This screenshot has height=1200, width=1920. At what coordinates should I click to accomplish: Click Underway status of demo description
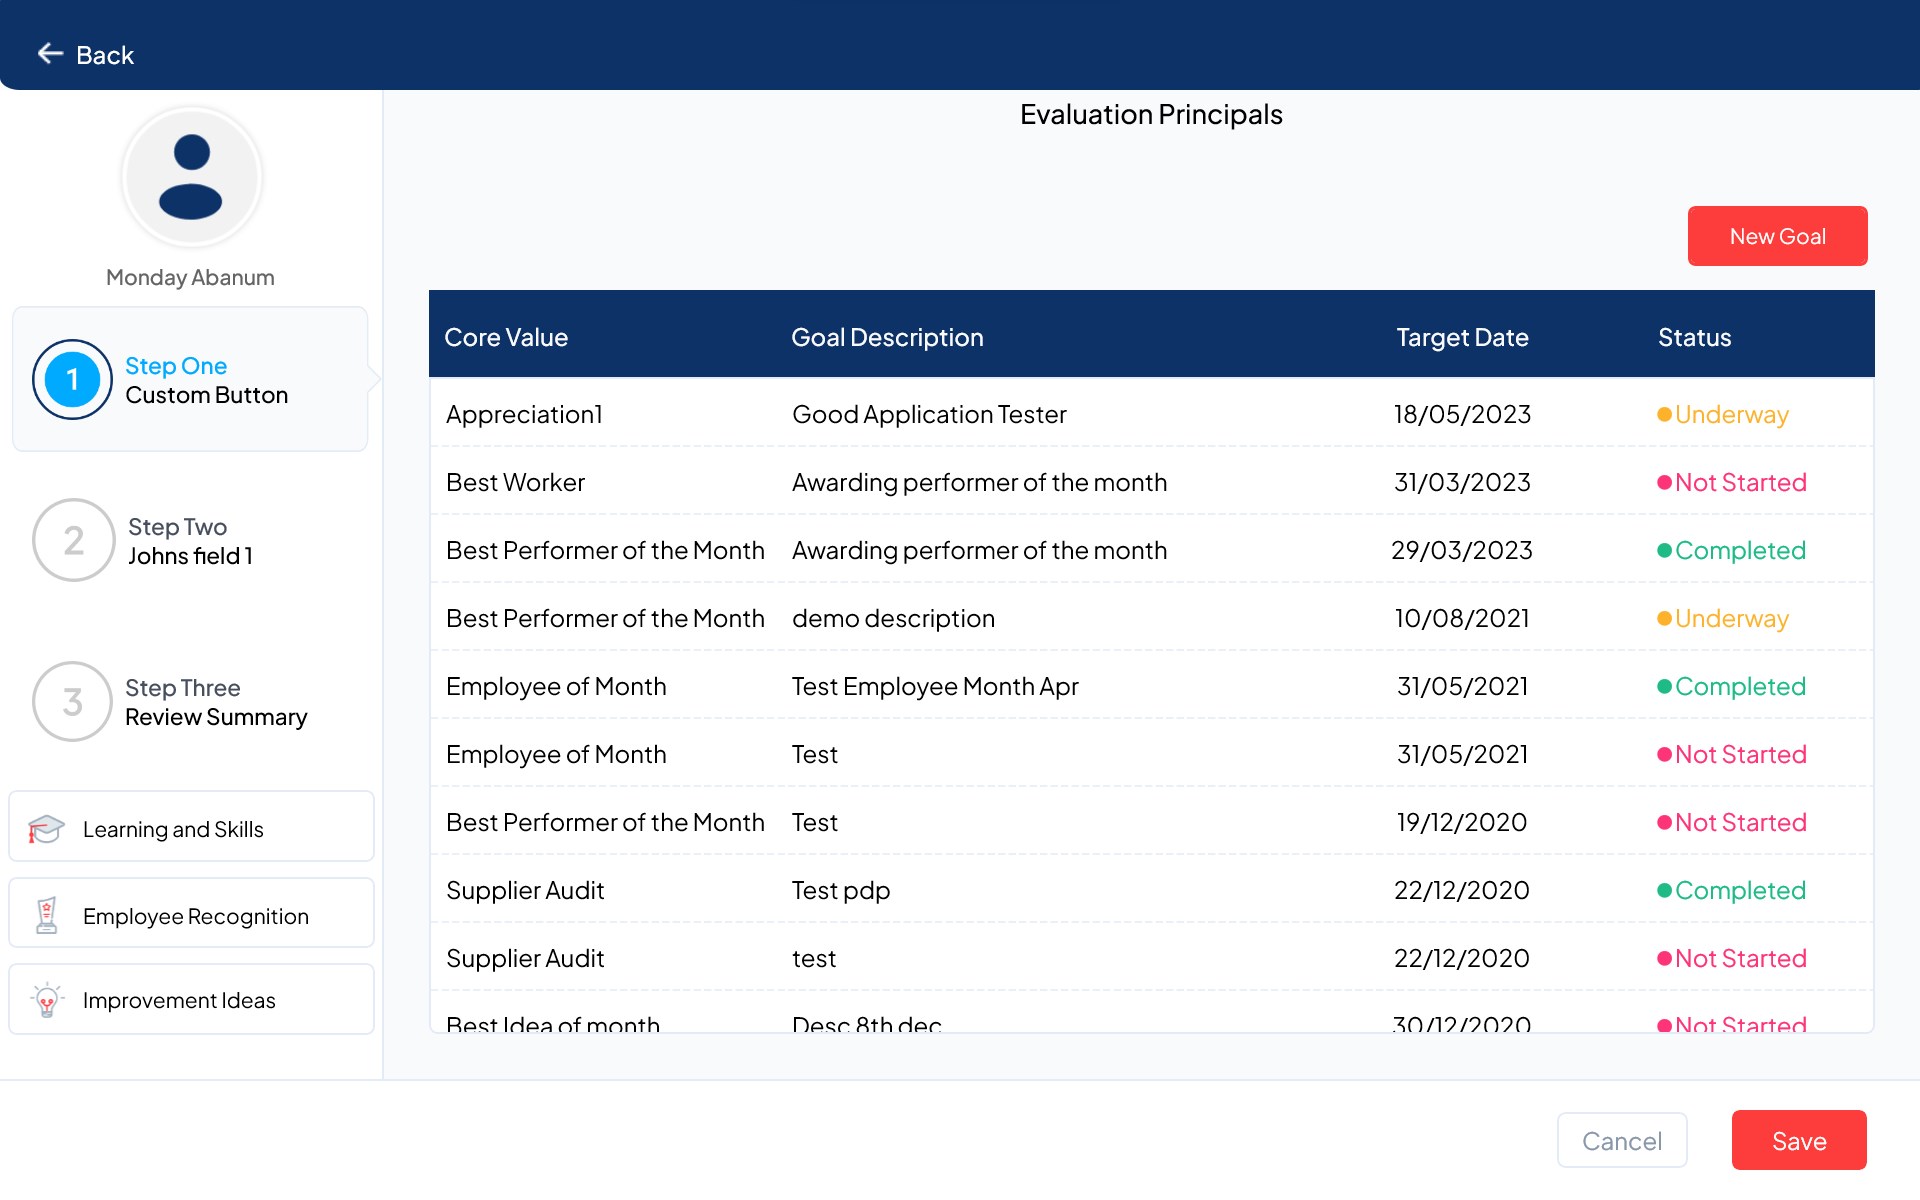(x=1730, y=618)
